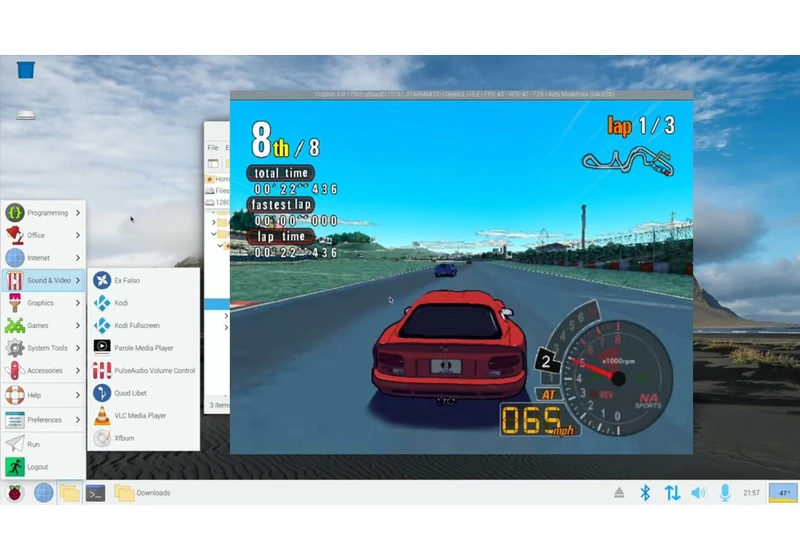Image resolution: width=800 pixels, height=560 pixels.
Task: Click the CPU temperature monitor 47°
Action: coord(783,493)
